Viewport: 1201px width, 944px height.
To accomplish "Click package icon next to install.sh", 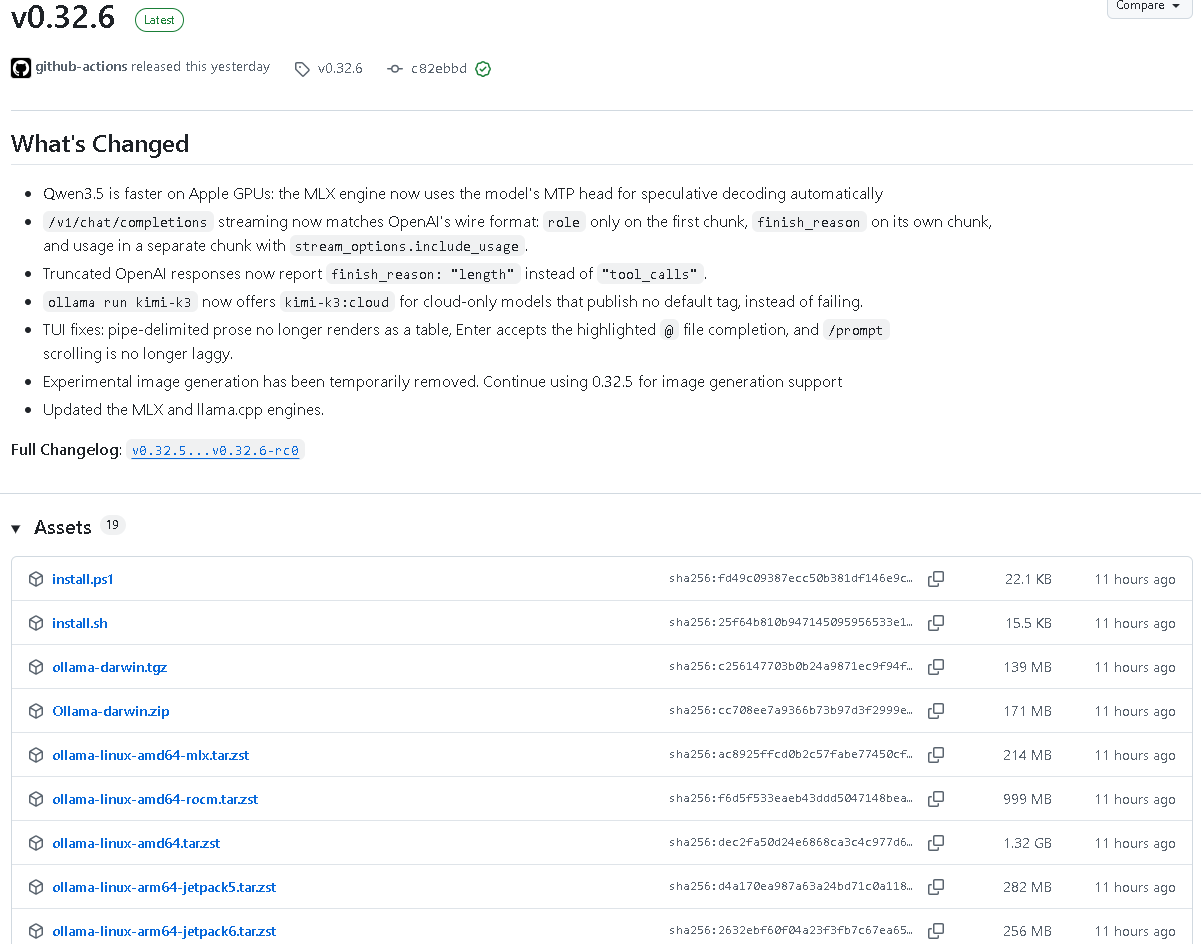I will (x=36, y=623).
